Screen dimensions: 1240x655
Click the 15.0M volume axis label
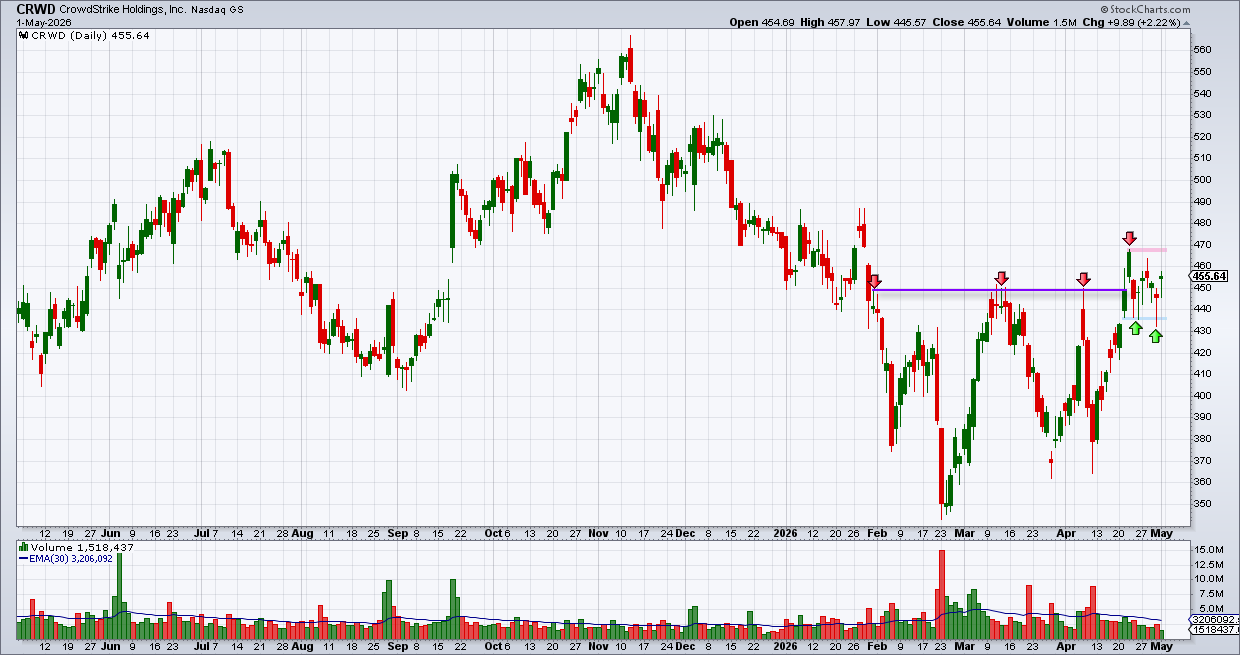[x=1208, y=550]
